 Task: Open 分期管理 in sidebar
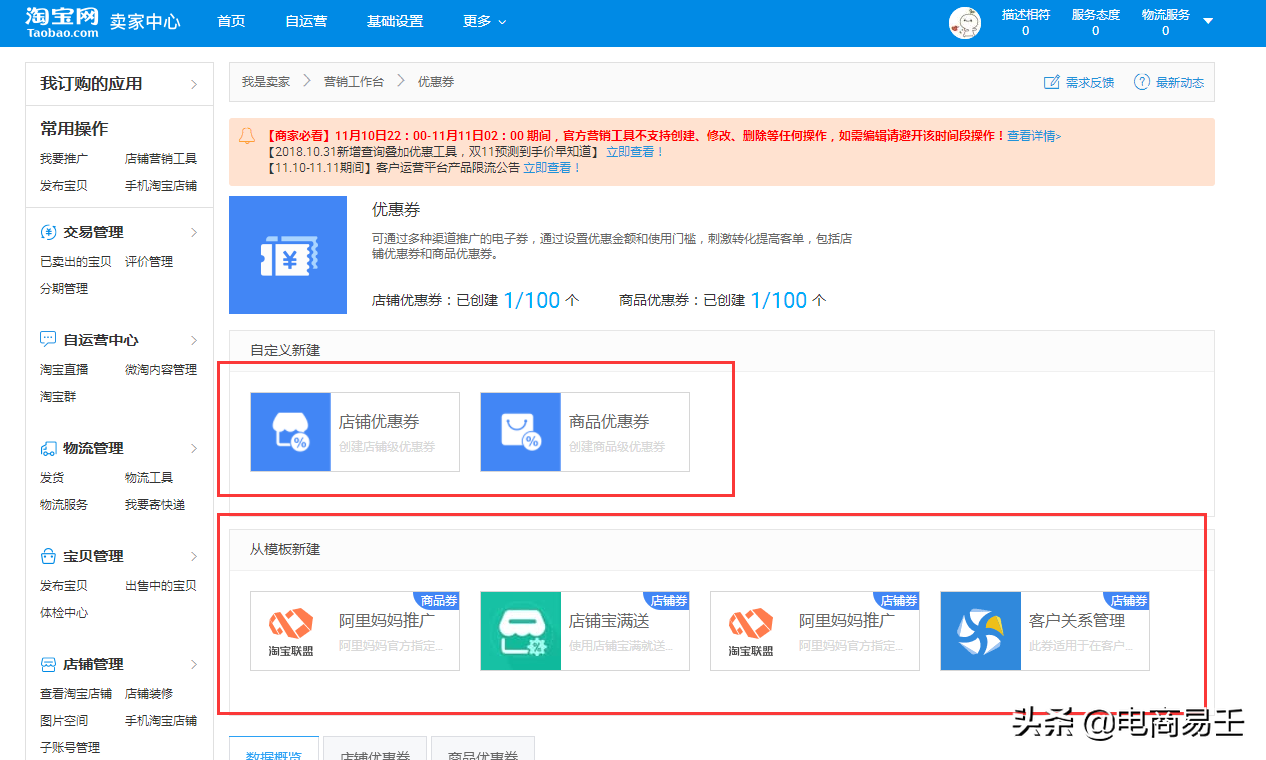[64, 288]
